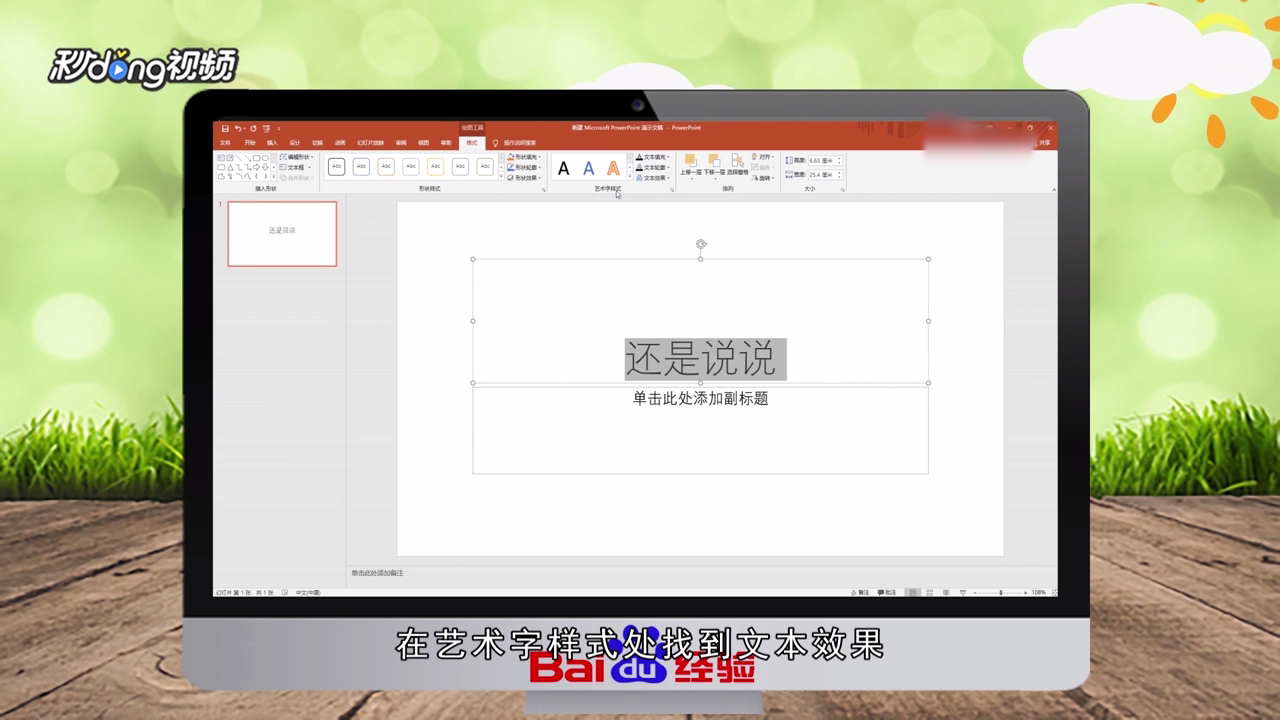
Task: Apply the blue-outline Abc shape style
Action: point(361,166)
